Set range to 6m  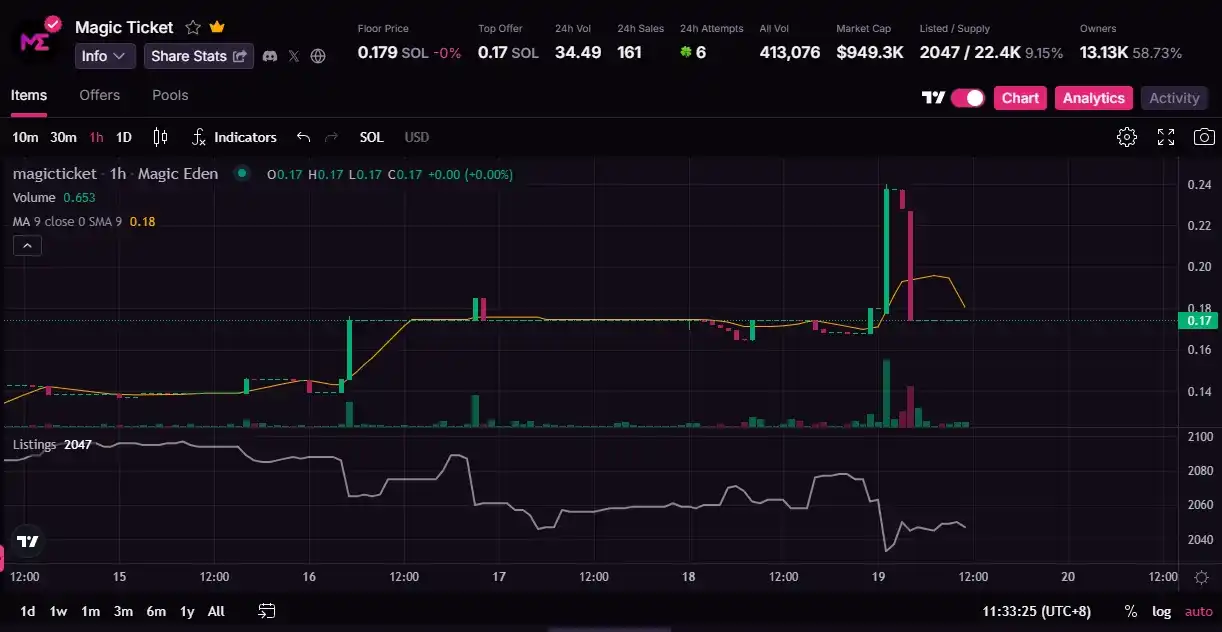[156, 611]
